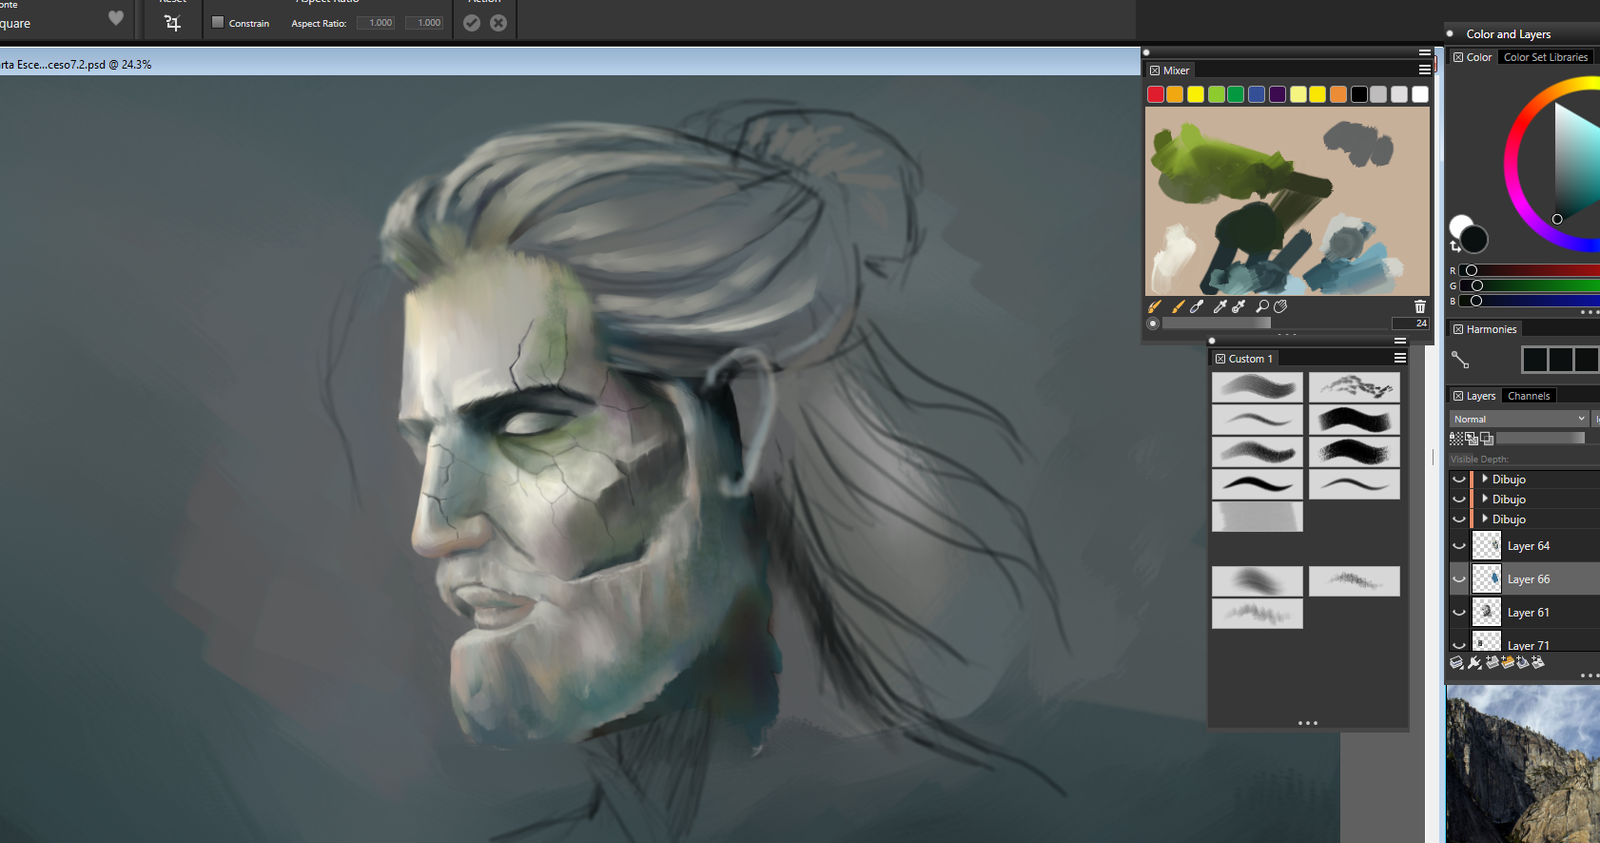The width and height of the screenshot is (1600, 843).
Task: Pick the Sample Color eyedropper in Mixer
Action: point(1219,307)
